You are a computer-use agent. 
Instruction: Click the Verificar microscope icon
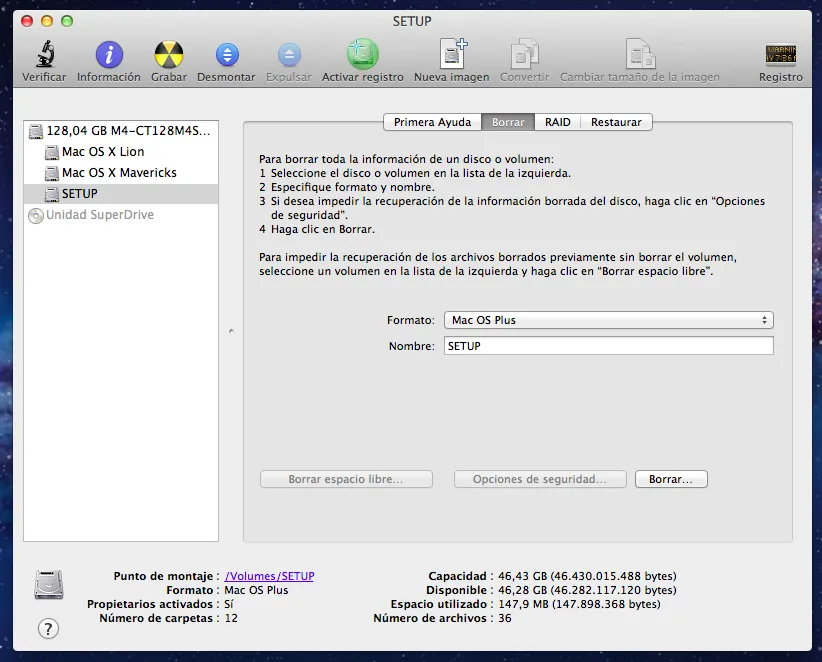click(45, 54)
